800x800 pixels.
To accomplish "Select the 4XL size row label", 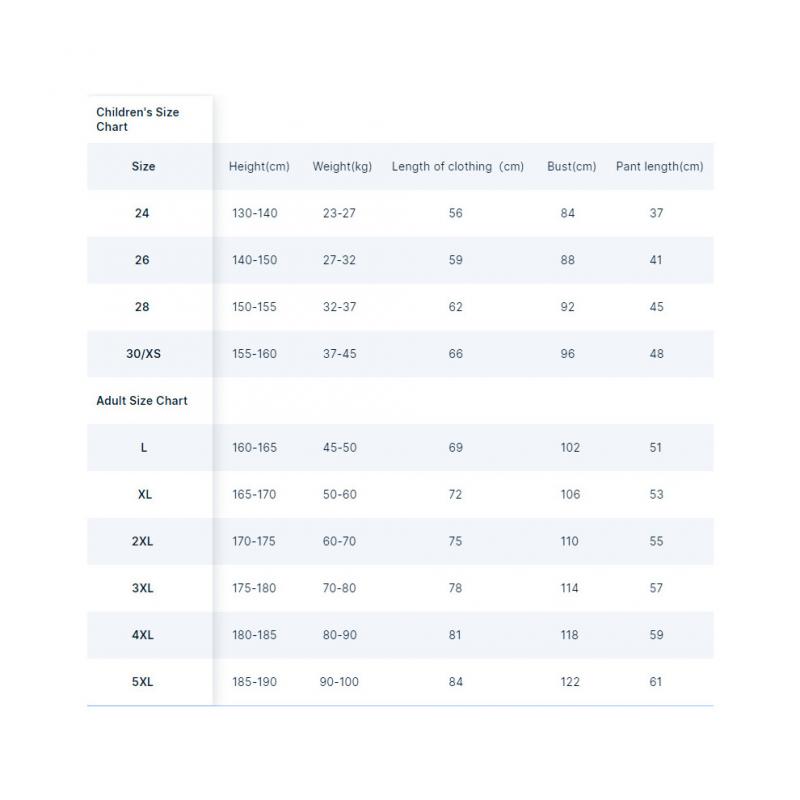I will [x=143, y=635].
